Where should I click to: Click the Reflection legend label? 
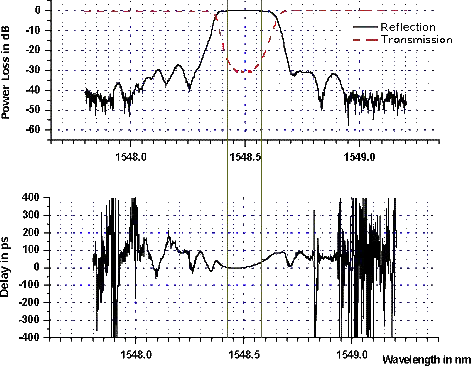tap(408, 27)
